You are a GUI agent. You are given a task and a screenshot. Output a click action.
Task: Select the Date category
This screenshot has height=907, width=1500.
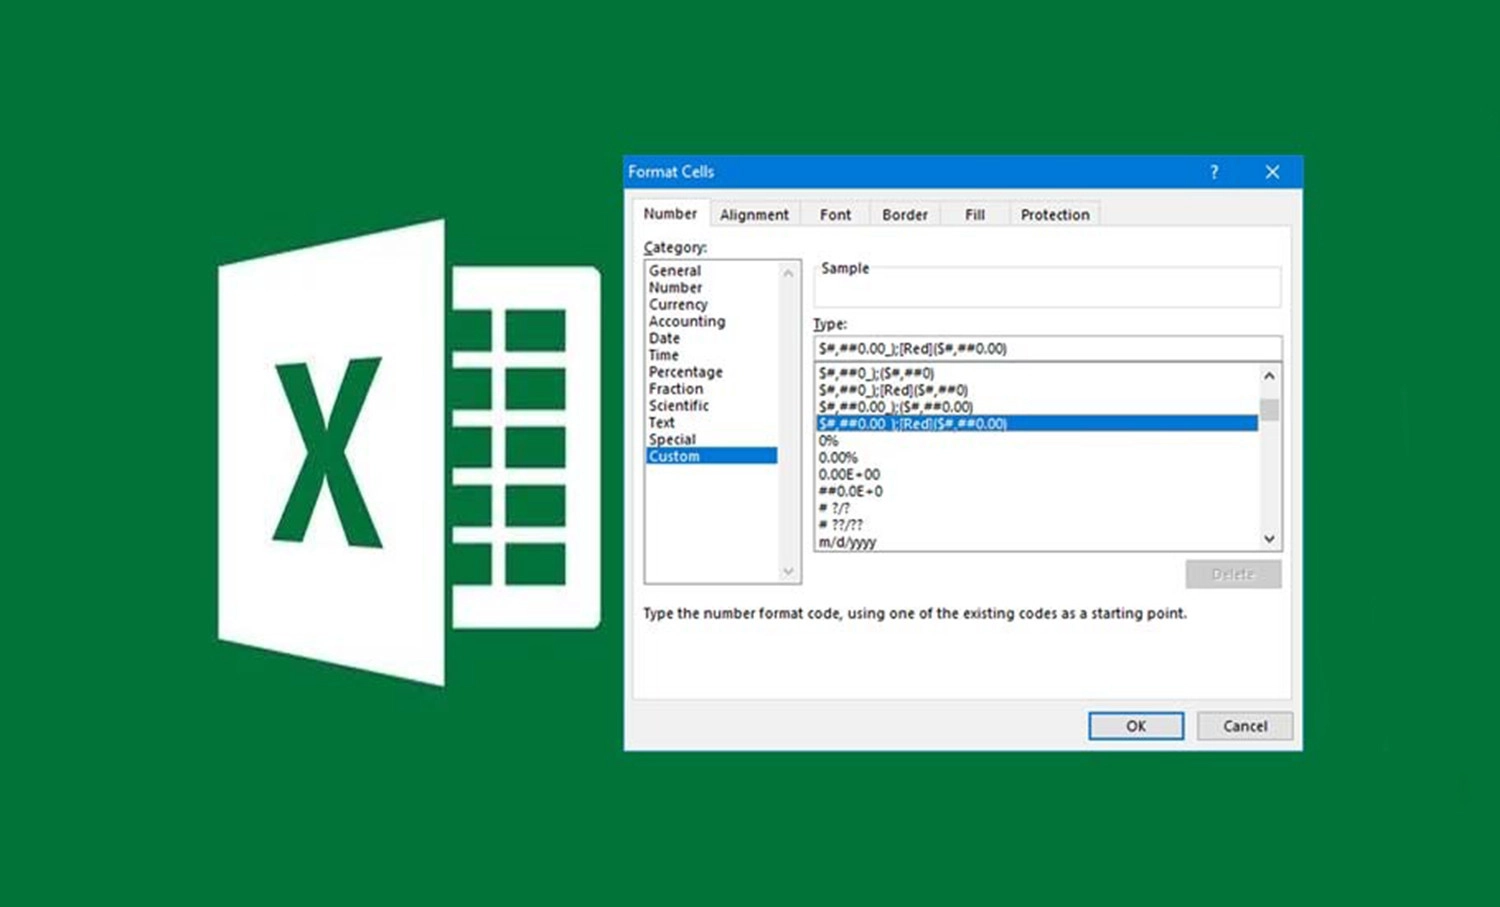664,338
